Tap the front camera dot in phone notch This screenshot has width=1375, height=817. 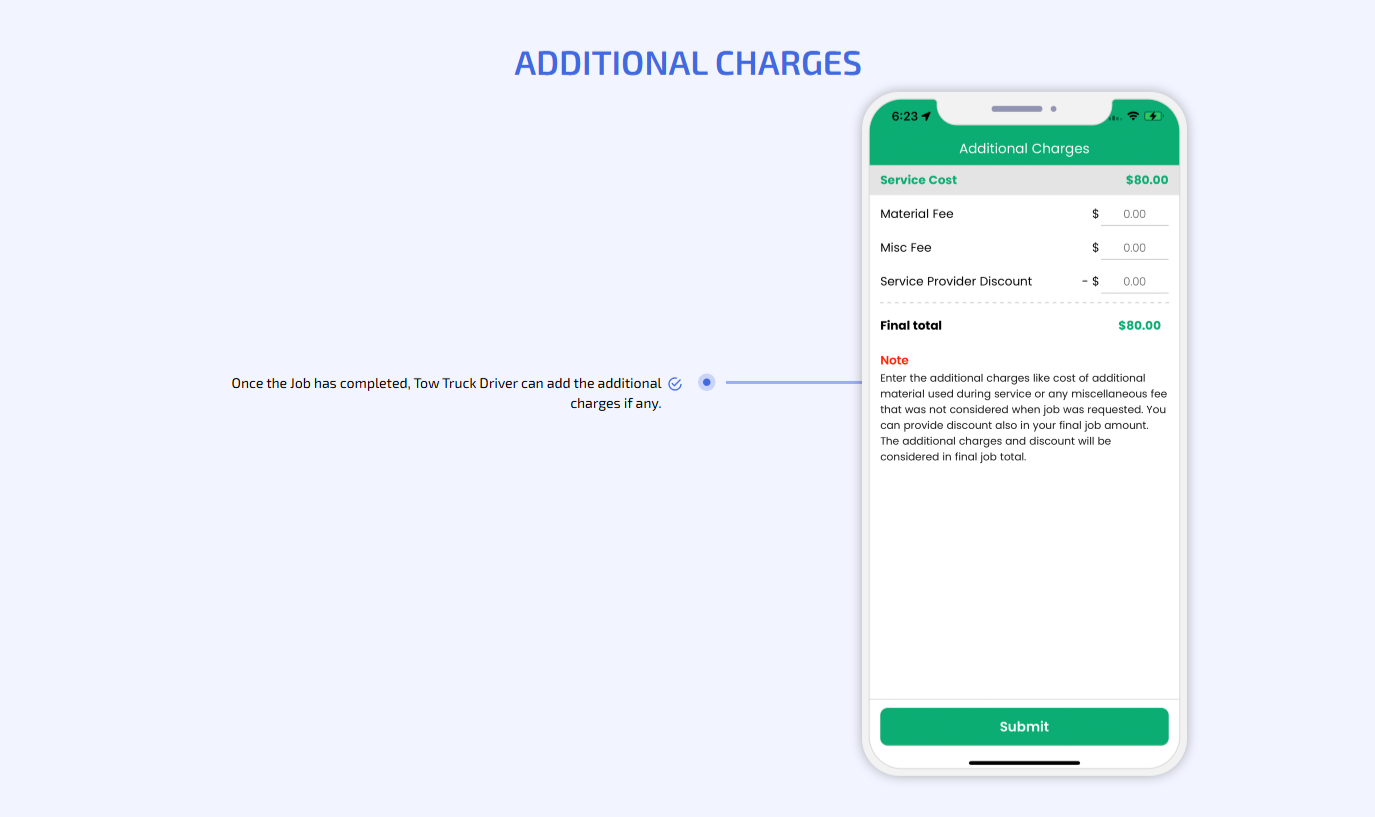click(1053, 109)
